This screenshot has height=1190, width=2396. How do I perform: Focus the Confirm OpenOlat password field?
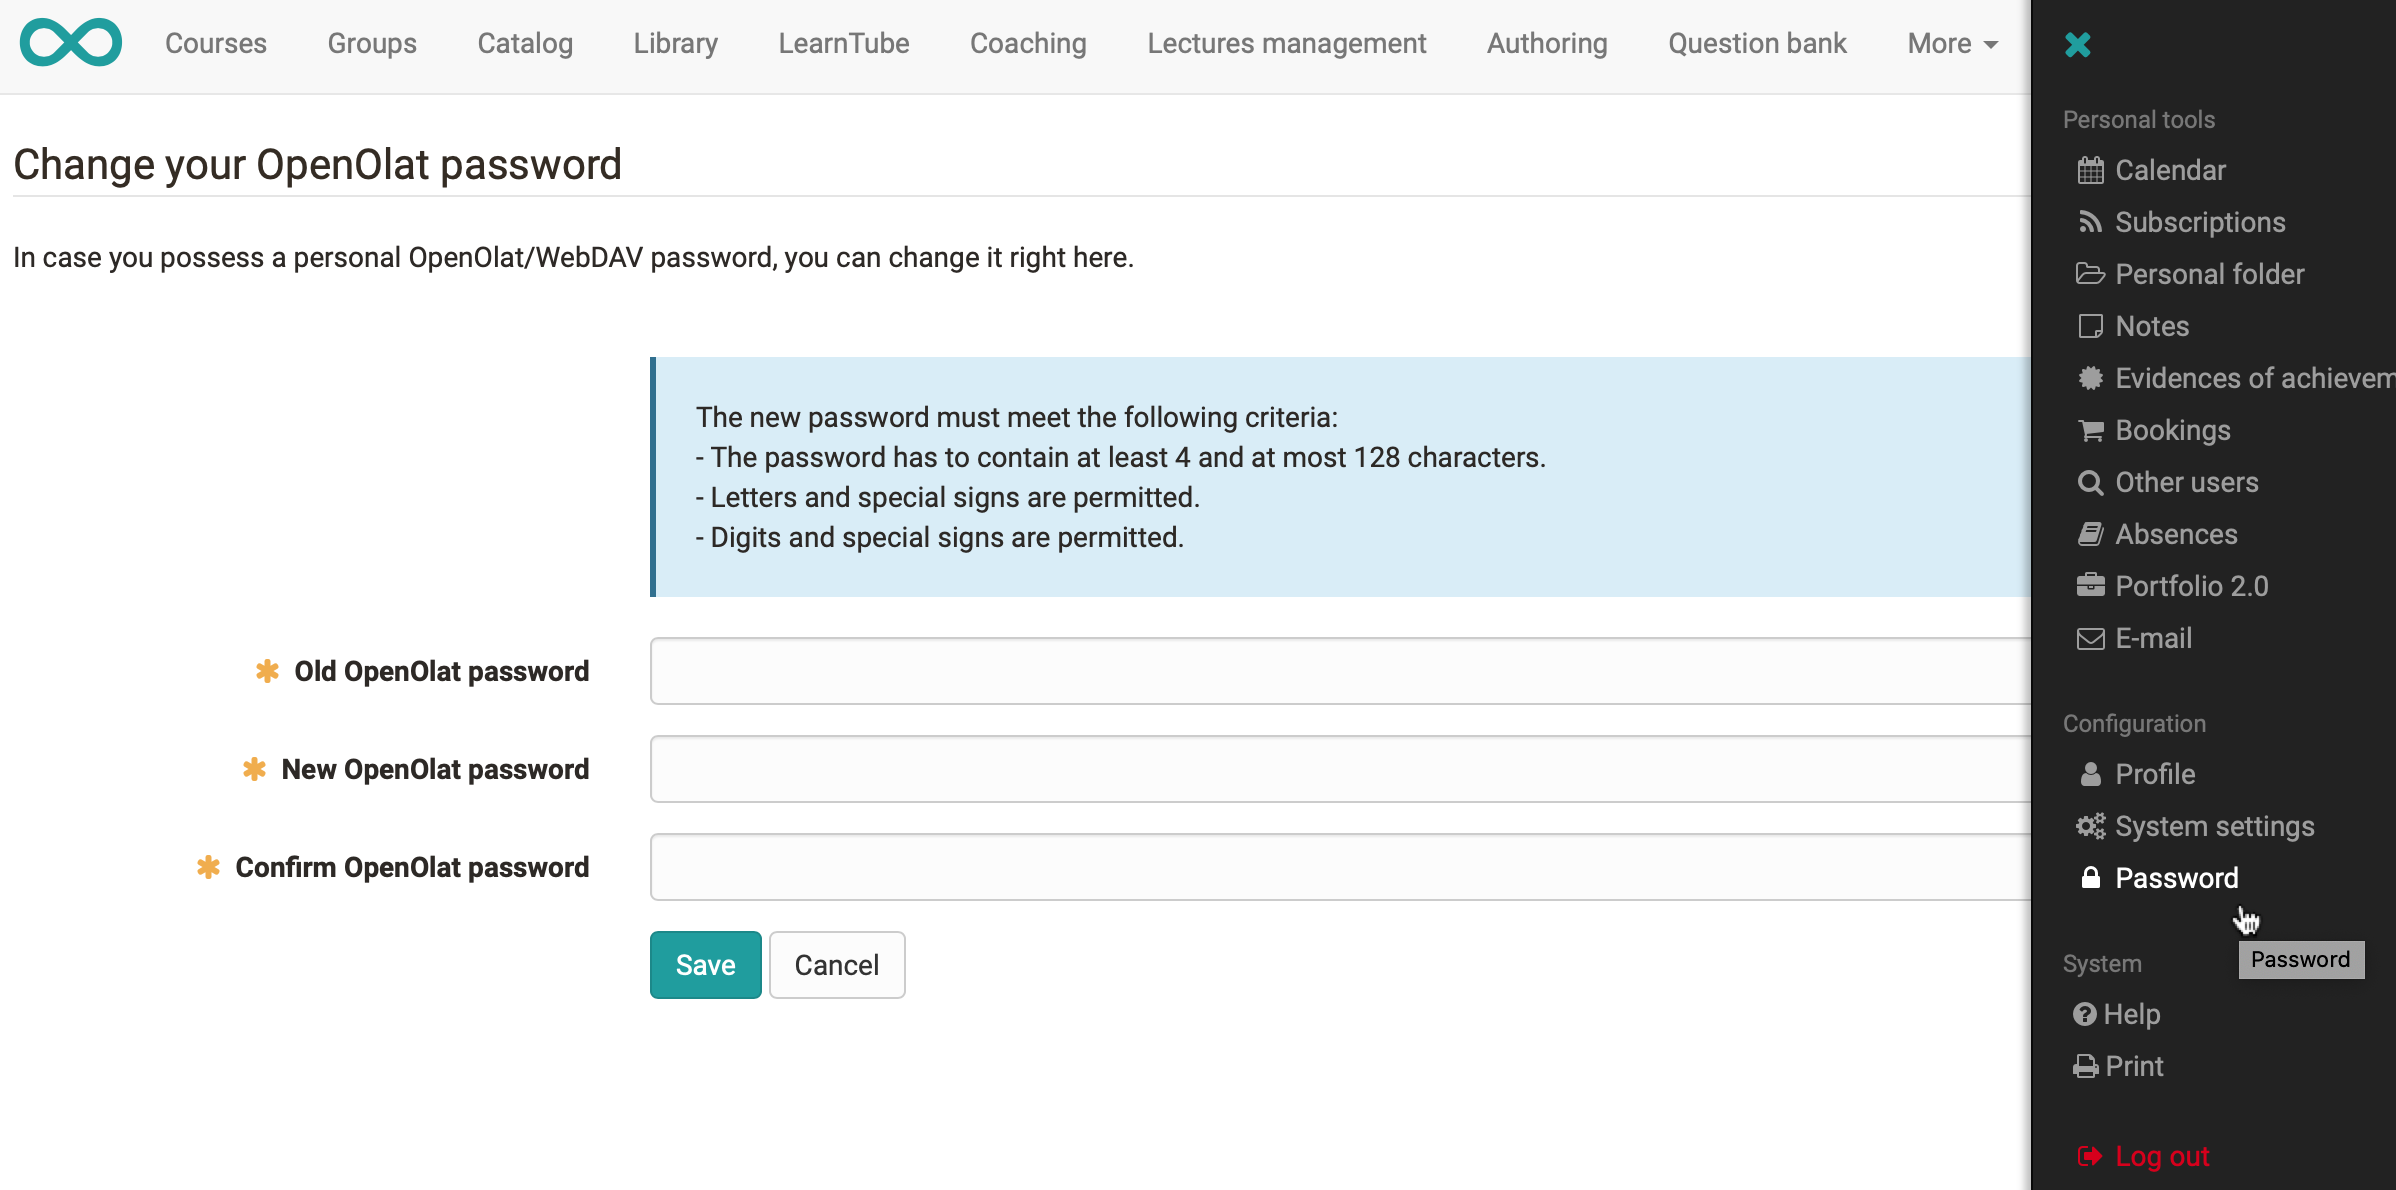(1340, 867)
